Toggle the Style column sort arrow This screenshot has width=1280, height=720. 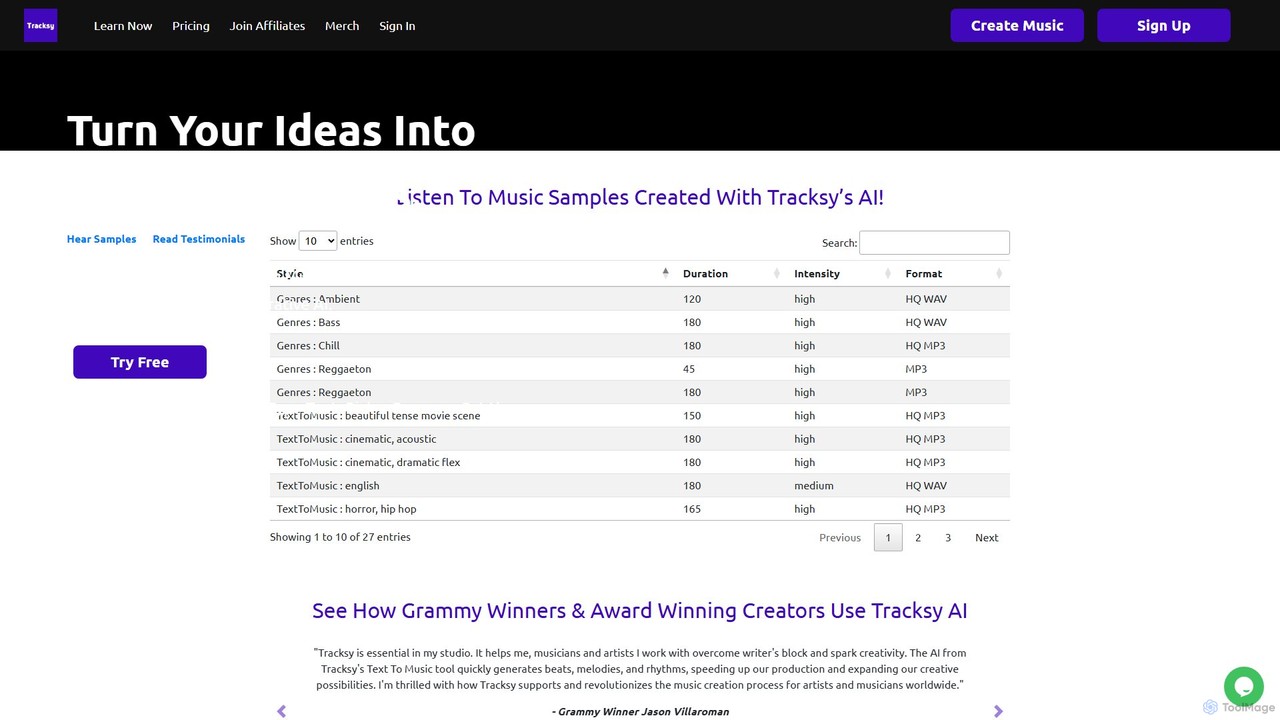pos(665,273)
